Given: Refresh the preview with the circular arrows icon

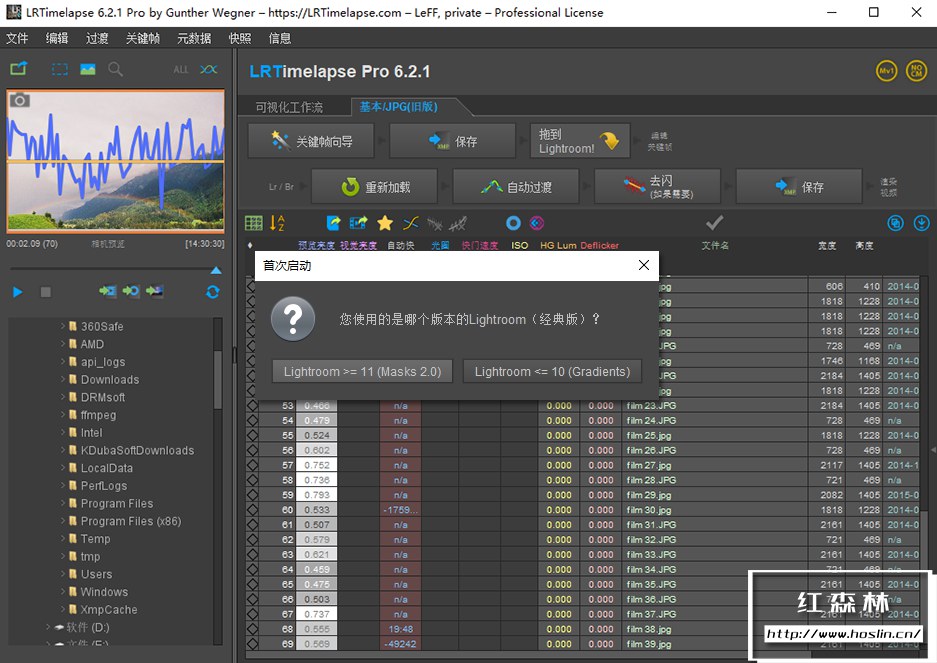Looking at the screenshot, I should point(213,292).
